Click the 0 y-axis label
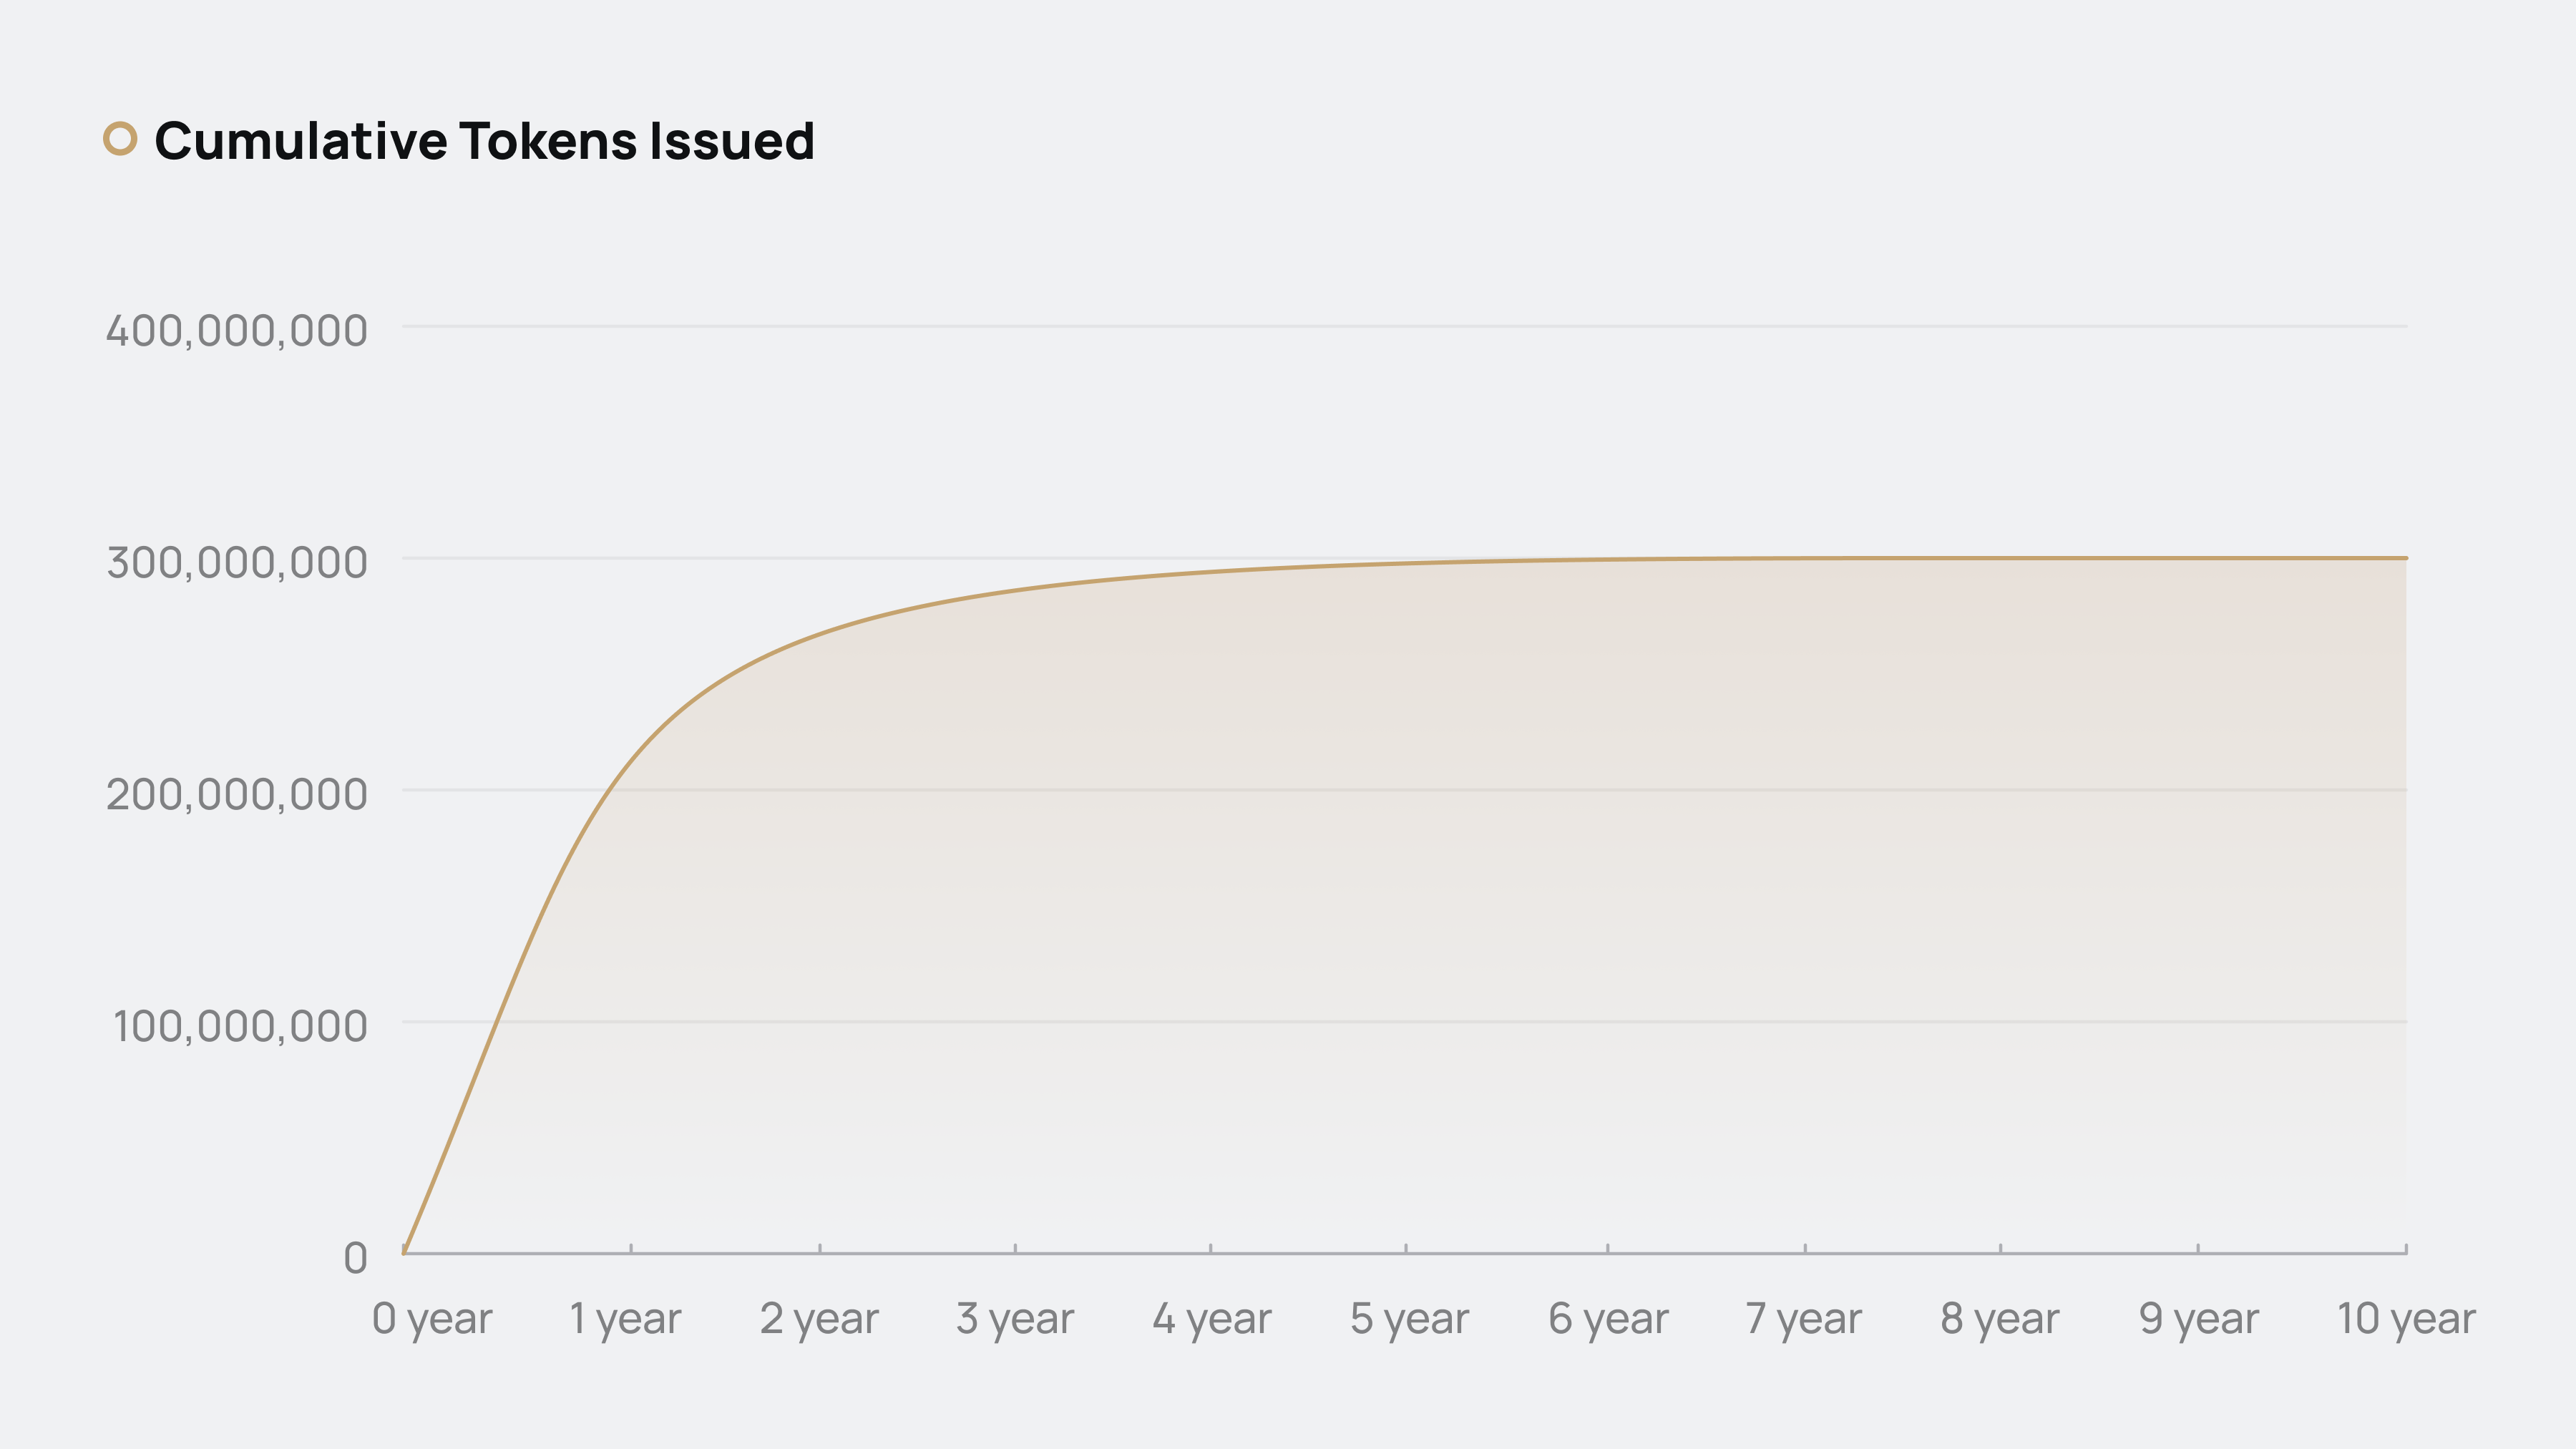The image size is (2576, 1449). click(355, 1259)
